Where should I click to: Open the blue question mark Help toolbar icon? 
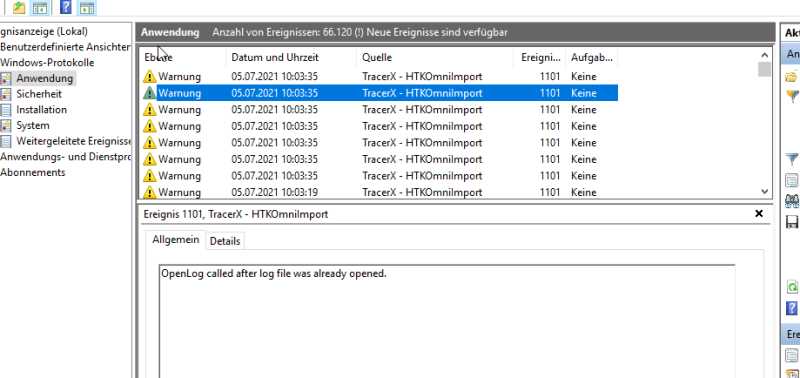click(66, 7)
